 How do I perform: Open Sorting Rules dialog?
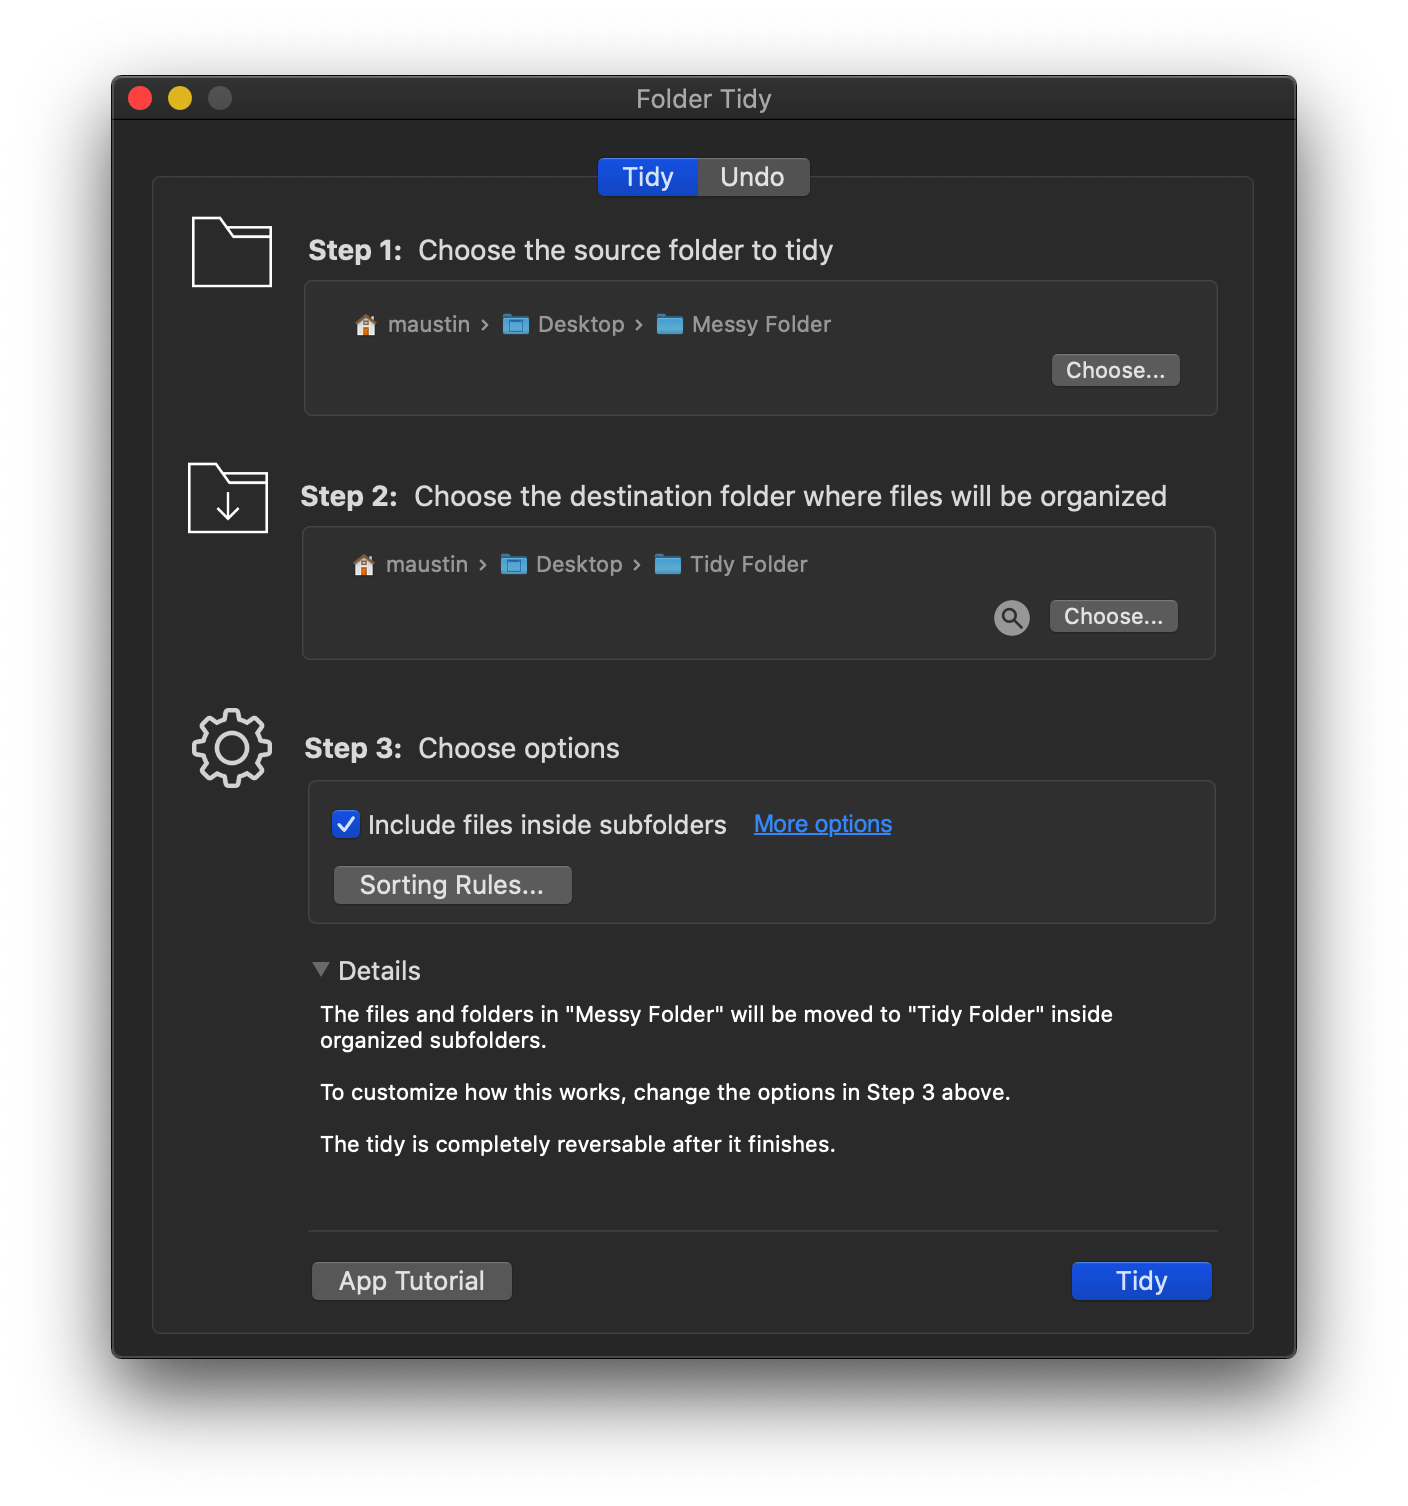(453, 885)
